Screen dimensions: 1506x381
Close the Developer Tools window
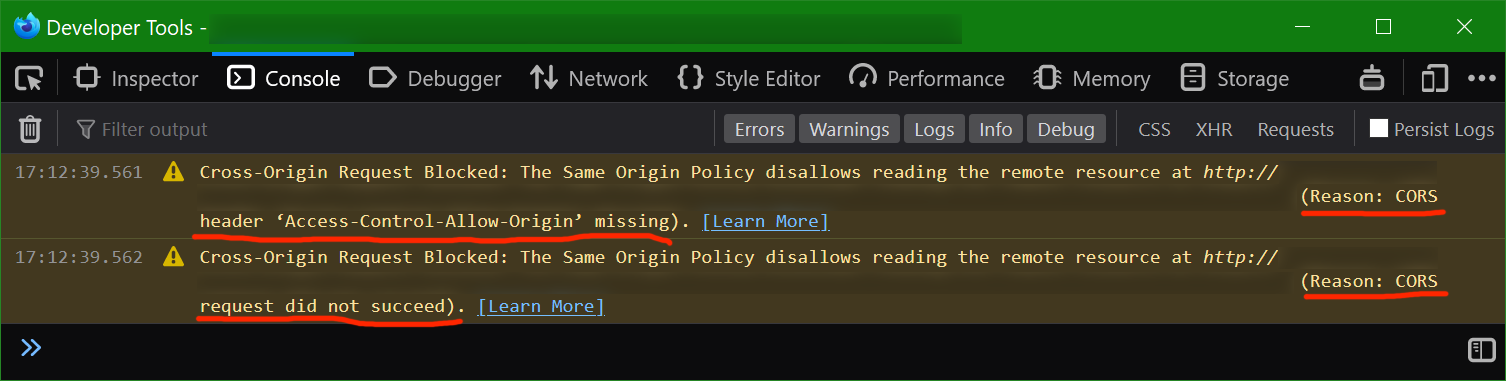point(1464,27)
